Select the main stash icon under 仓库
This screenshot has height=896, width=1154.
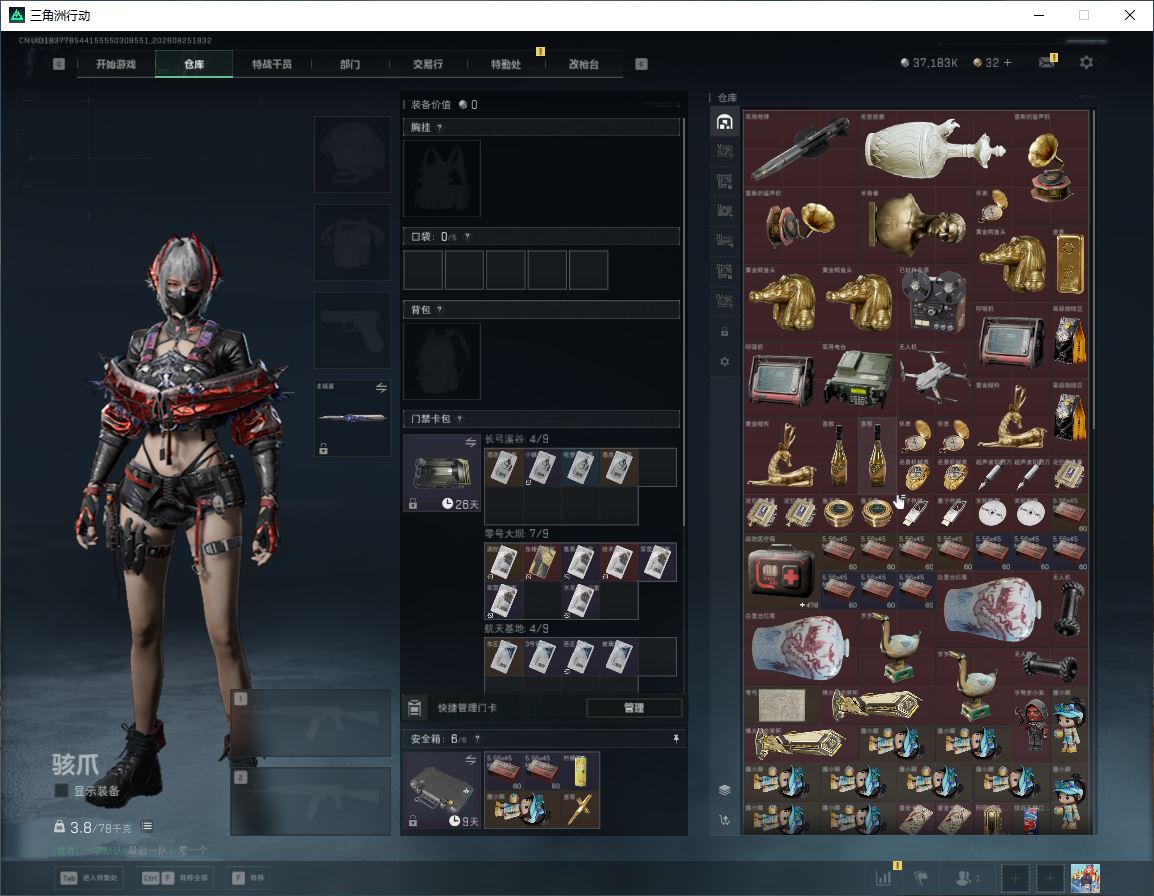(725, 122)
